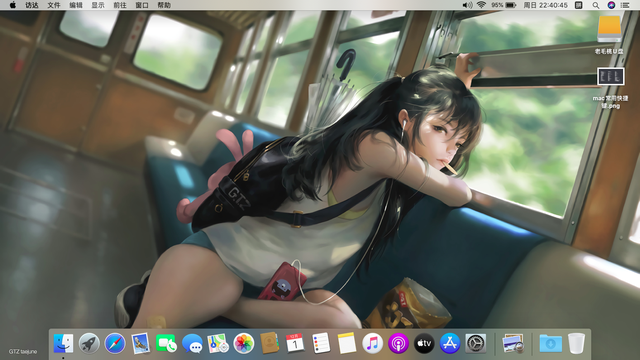Open FaceTime from the Dock
Screen dimensions: 640x360
coord(166,343)
